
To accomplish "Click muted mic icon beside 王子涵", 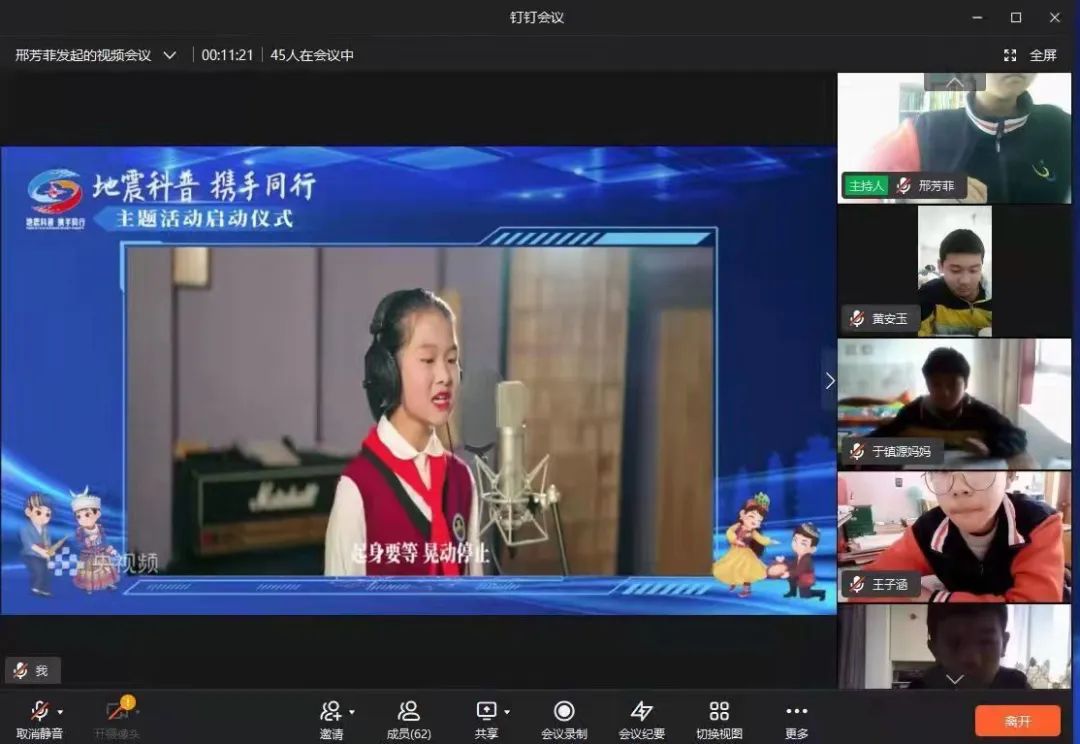I will (857, 584).
